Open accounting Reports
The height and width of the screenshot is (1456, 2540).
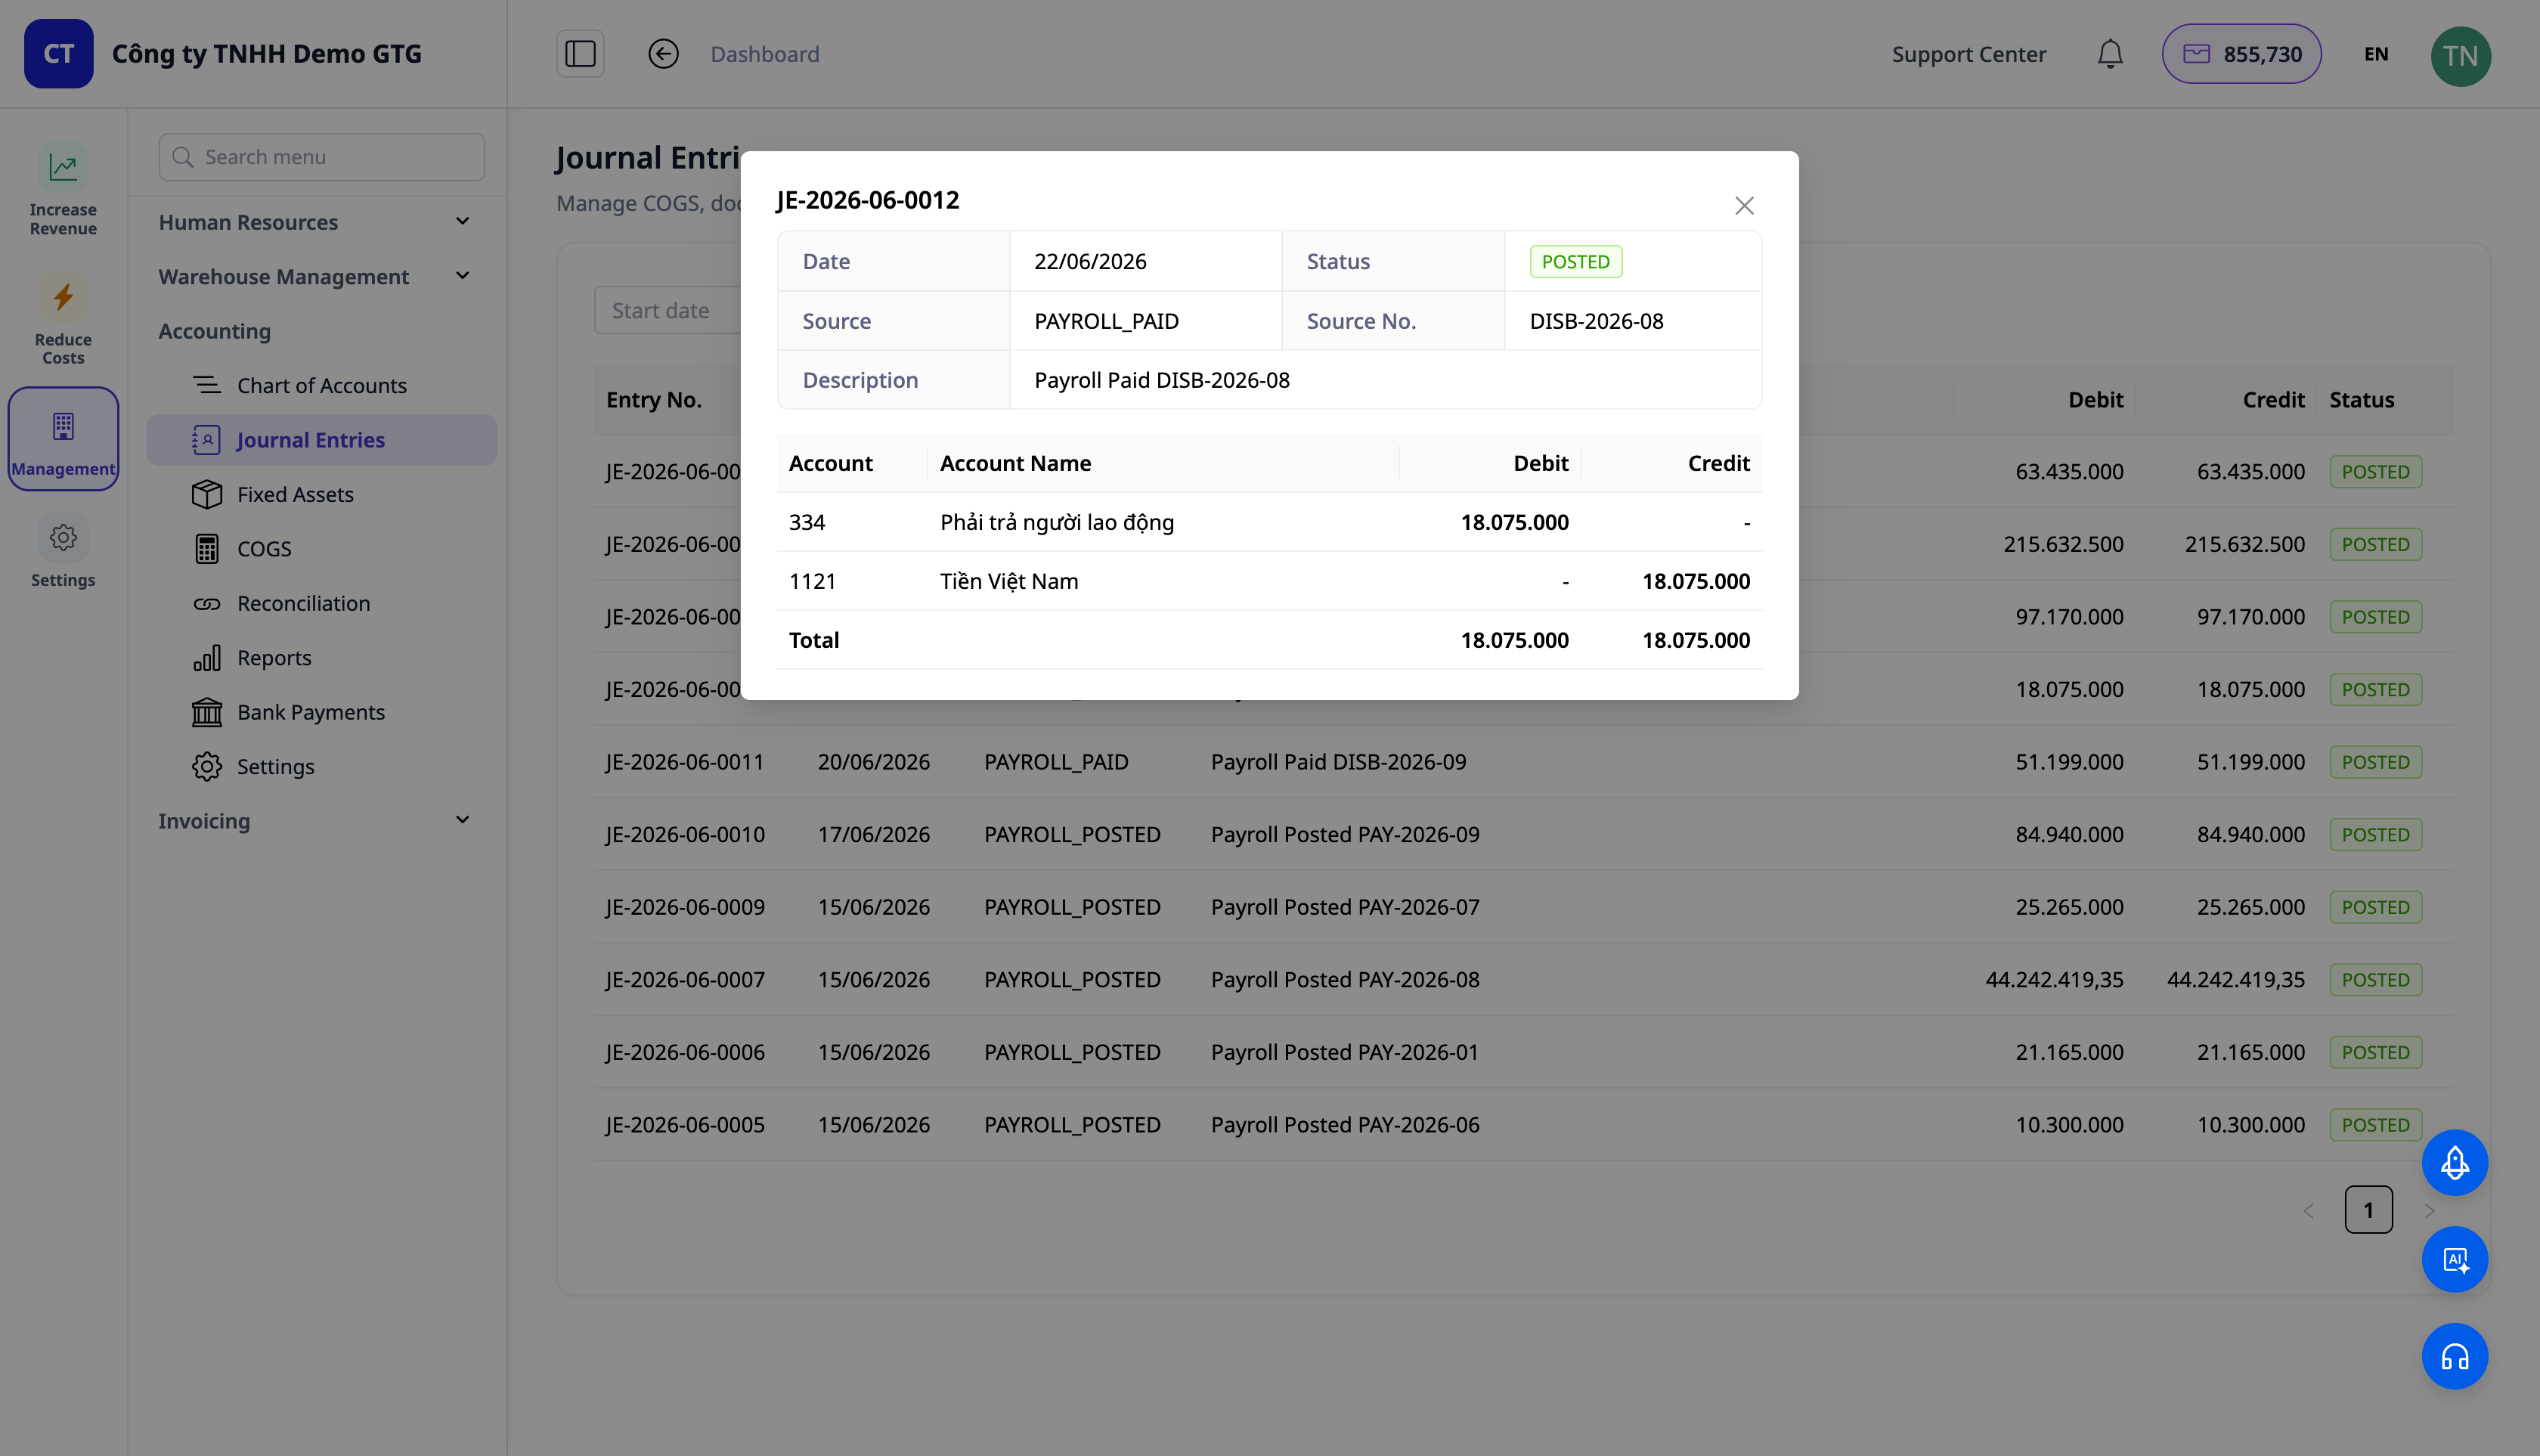click(x=321, y=658)
